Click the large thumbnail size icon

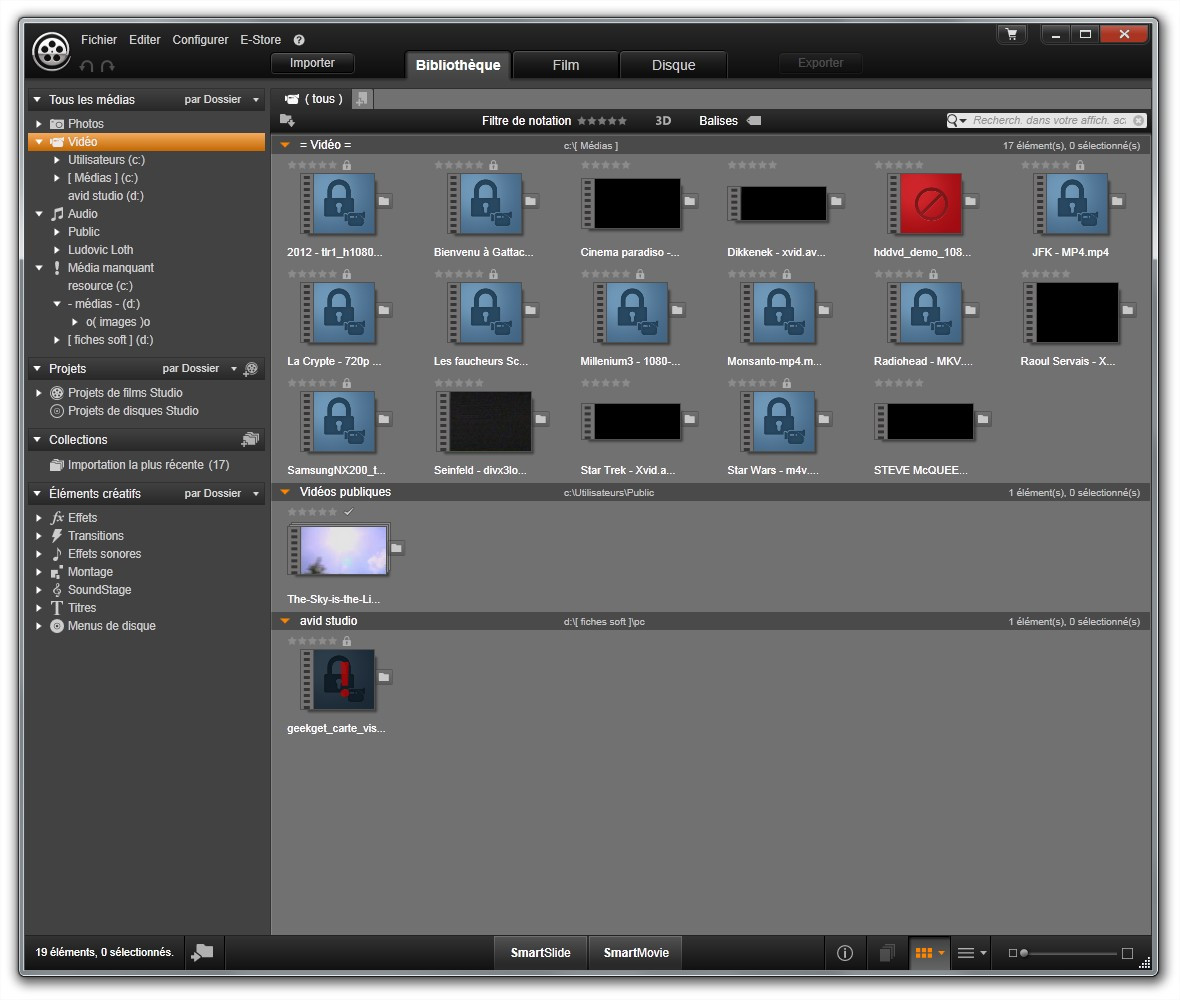1127,953
